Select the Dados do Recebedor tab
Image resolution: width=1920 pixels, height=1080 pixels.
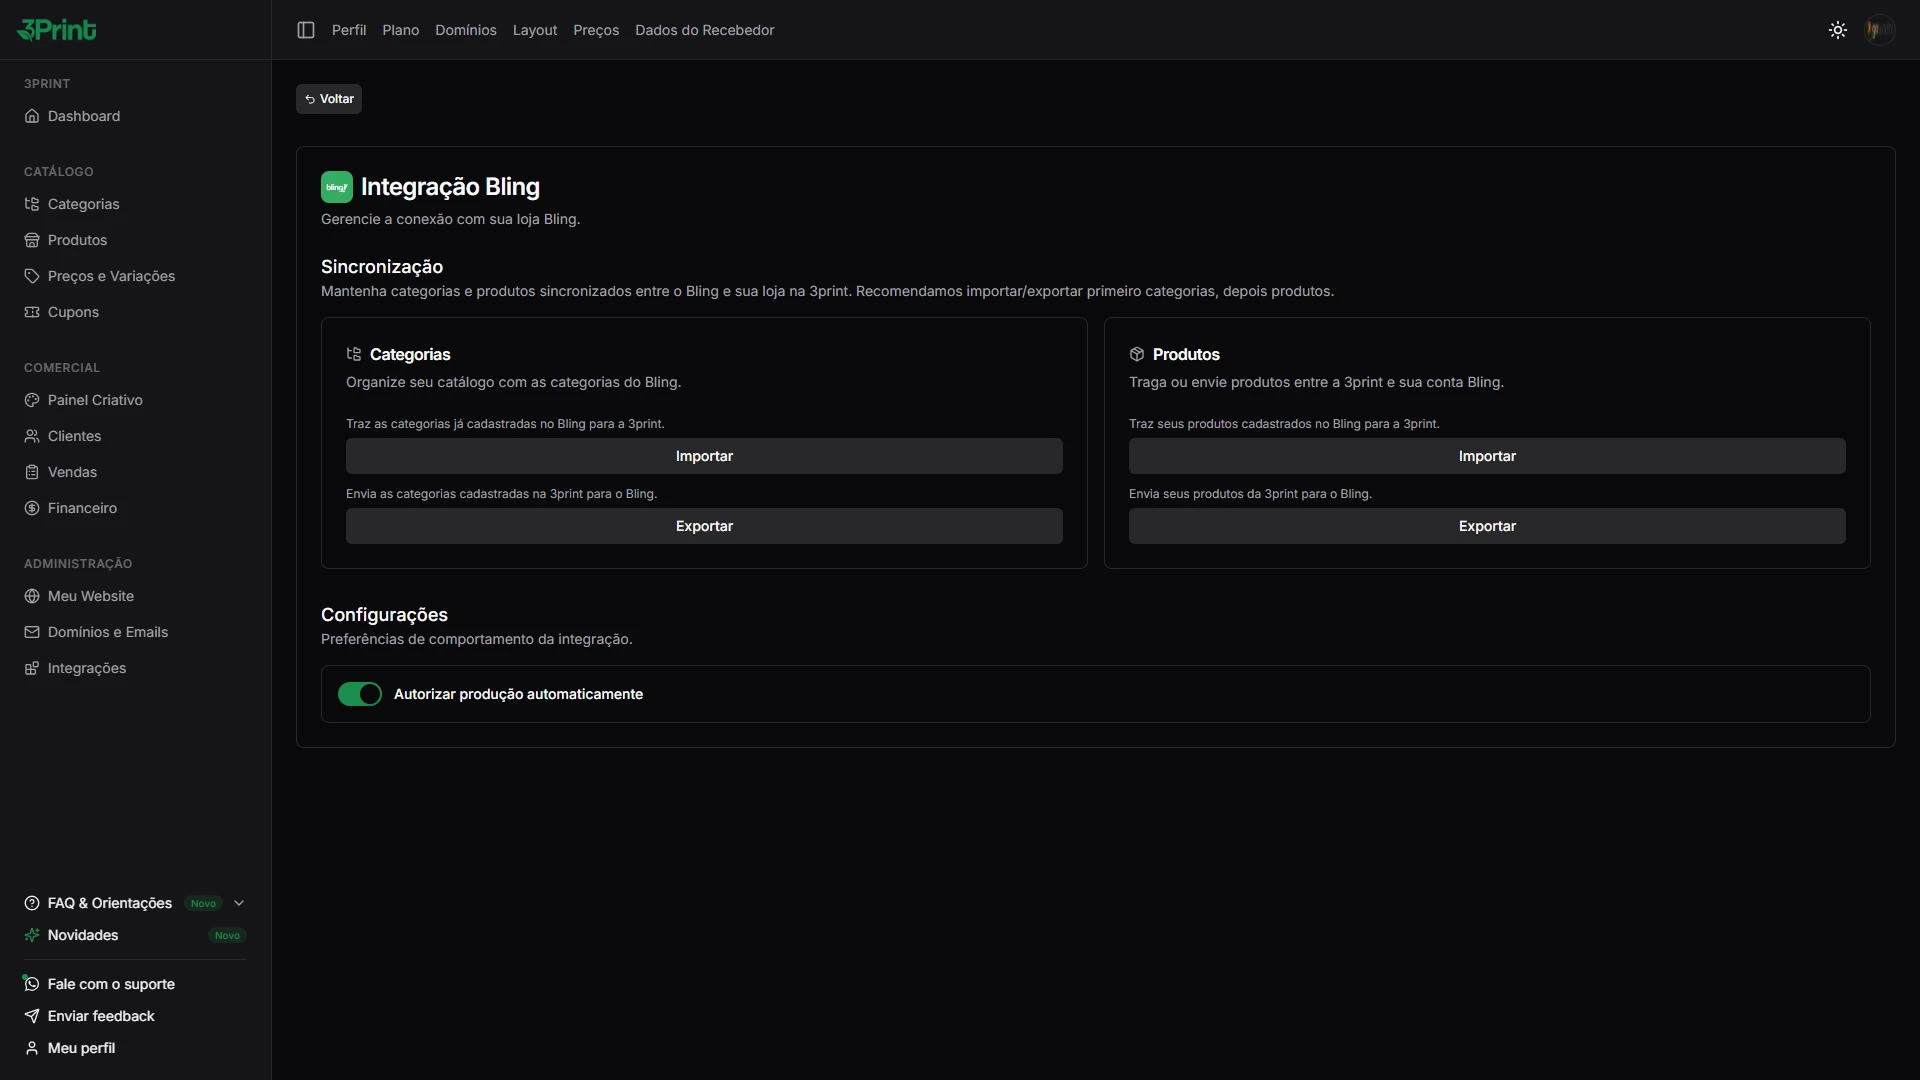click(x=705, y=30)
